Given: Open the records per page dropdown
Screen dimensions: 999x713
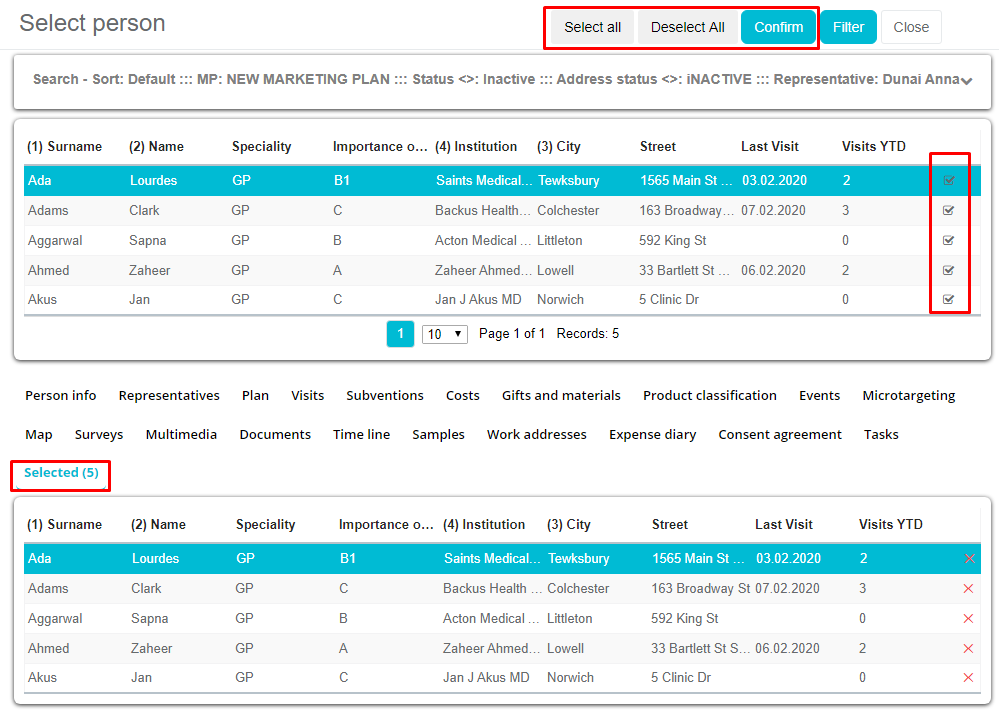Looking at the screenshot, I should (445, 334).
